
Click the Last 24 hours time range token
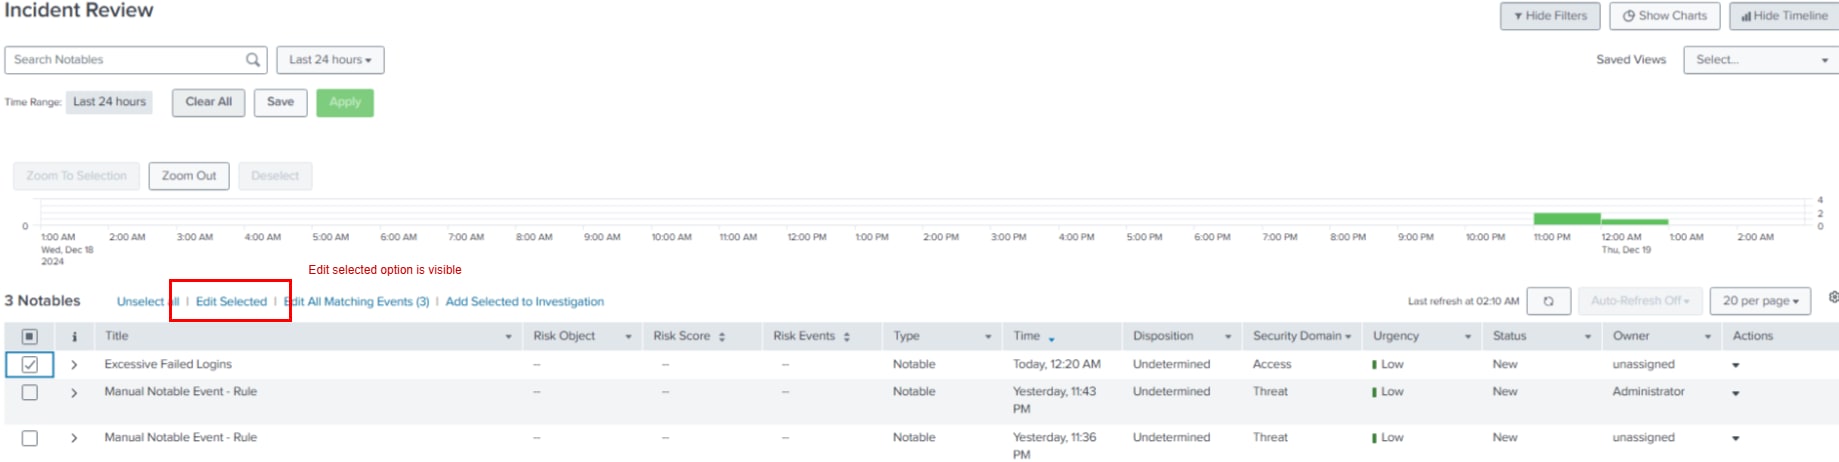click(109, 102)
